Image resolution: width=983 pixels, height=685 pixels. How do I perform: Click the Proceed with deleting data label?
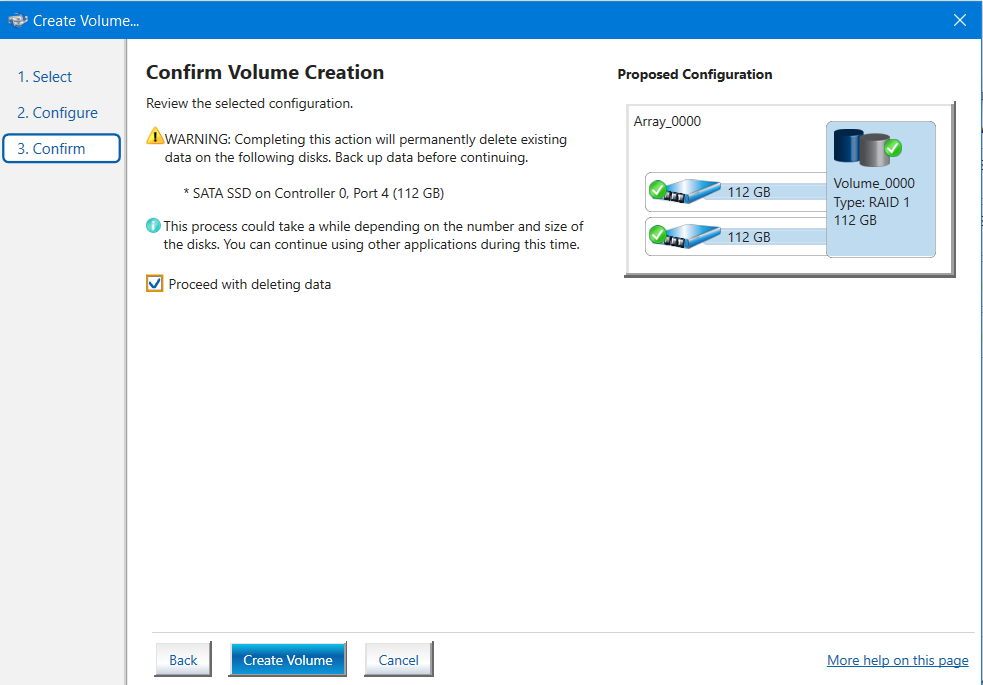250,284
